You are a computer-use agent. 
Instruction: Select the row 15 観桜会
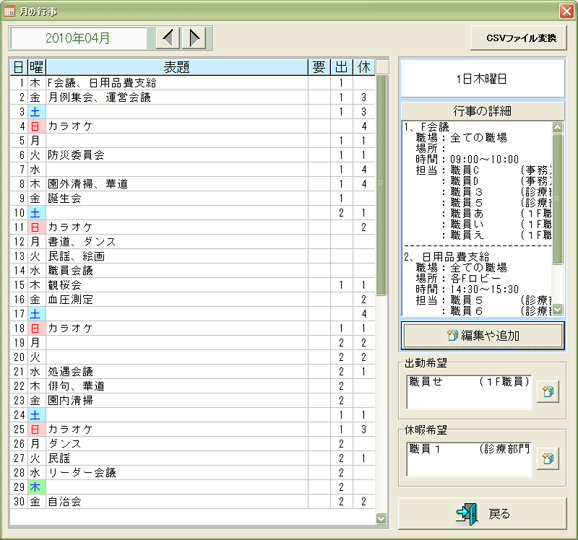(192, 285)
